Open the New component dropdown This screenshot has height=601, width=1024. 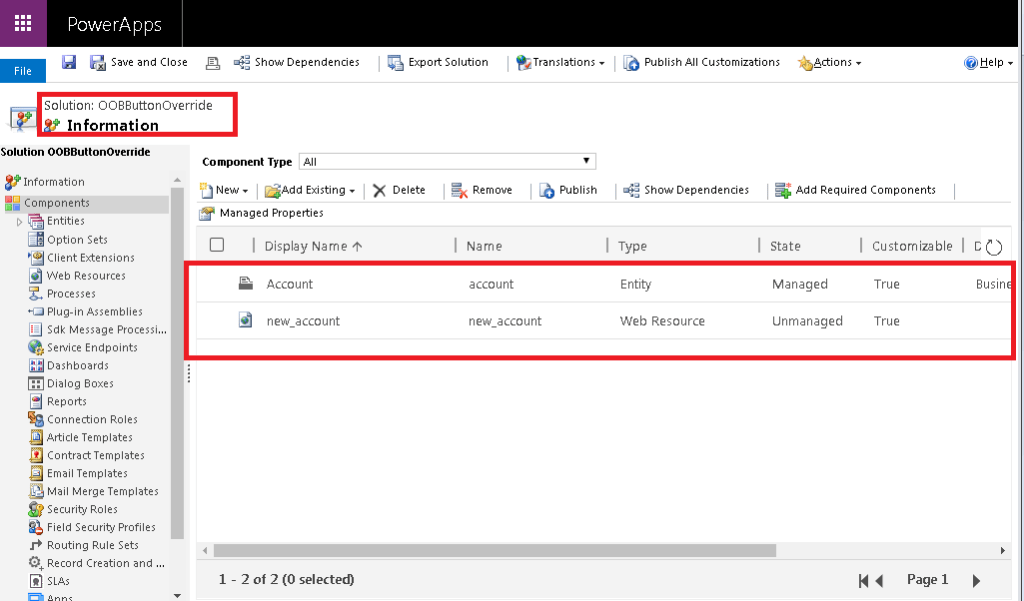[224, 190]
